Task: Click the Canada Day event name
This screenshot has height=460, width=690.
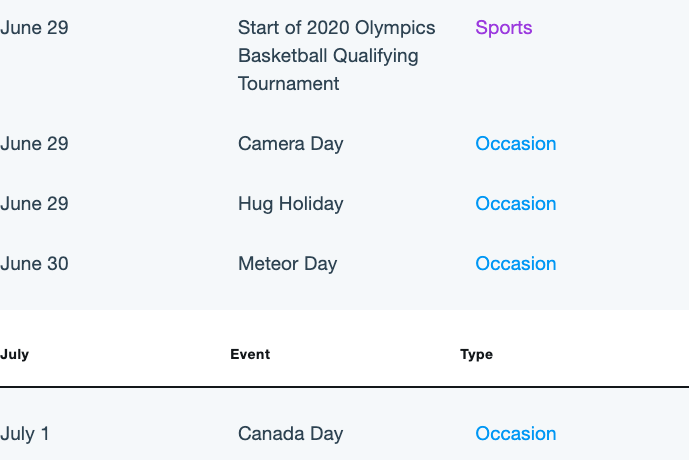Action: tap(290, 434)
